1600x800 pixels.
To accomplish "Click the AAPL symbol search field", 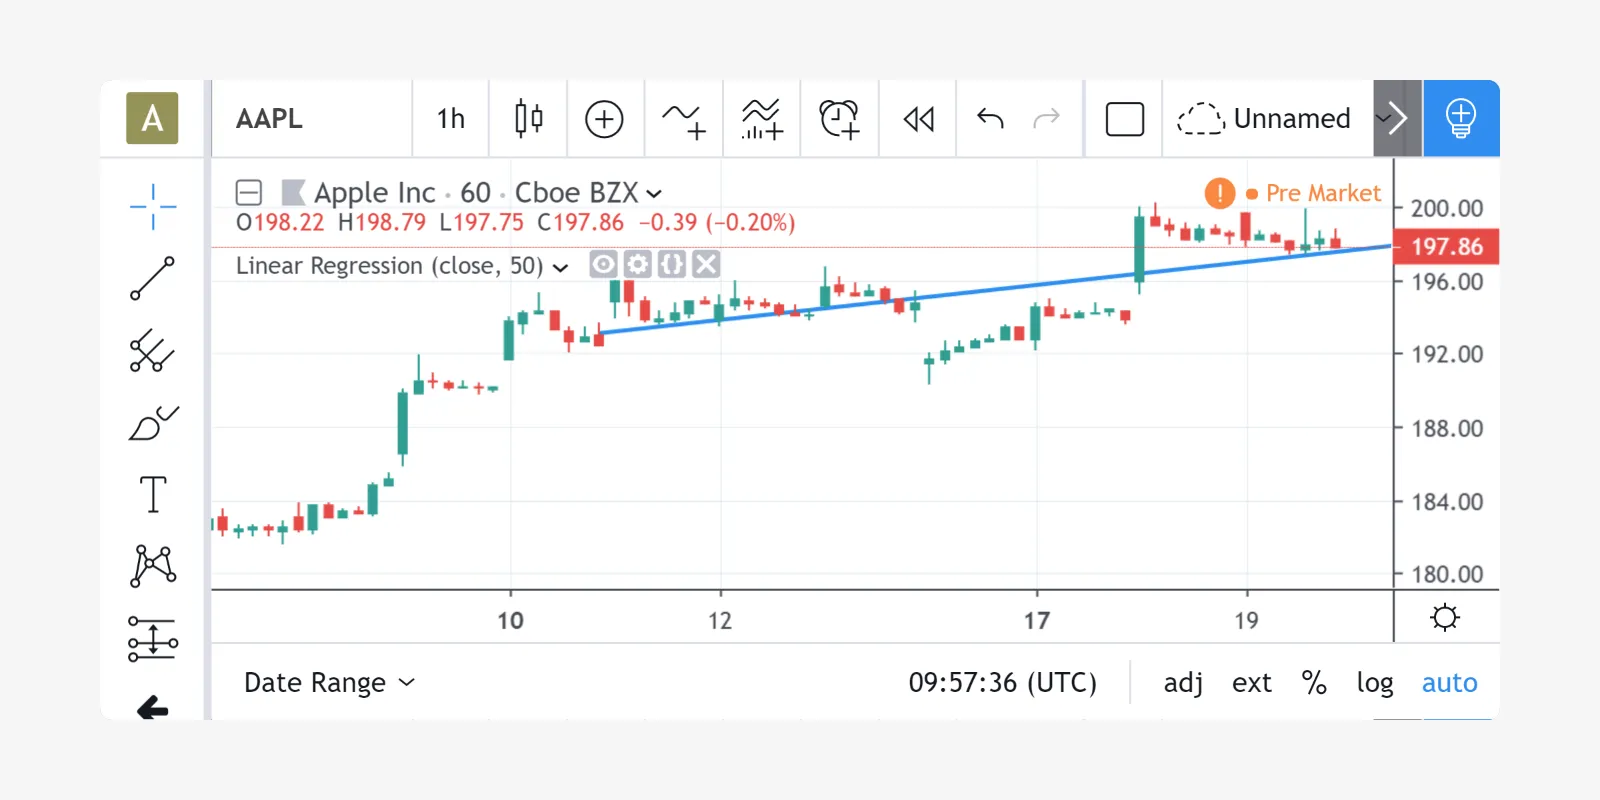I will pos(310,119).
